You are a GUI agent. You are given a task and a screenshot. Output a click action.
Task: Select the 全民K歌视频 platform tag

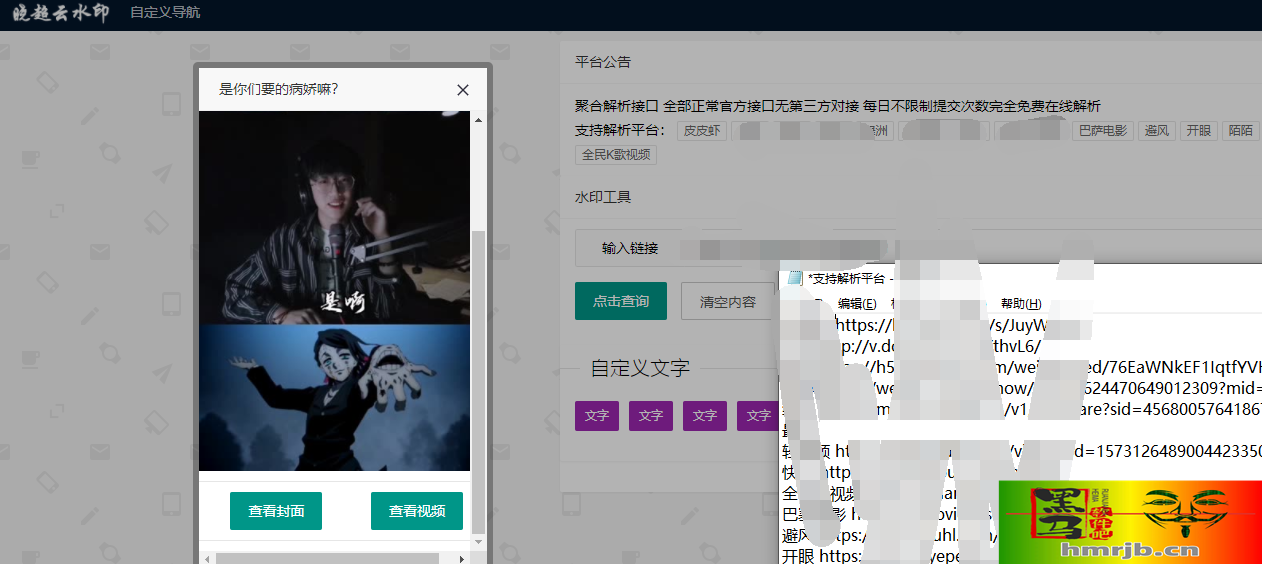pyautogui.click(x=616, y=155)
